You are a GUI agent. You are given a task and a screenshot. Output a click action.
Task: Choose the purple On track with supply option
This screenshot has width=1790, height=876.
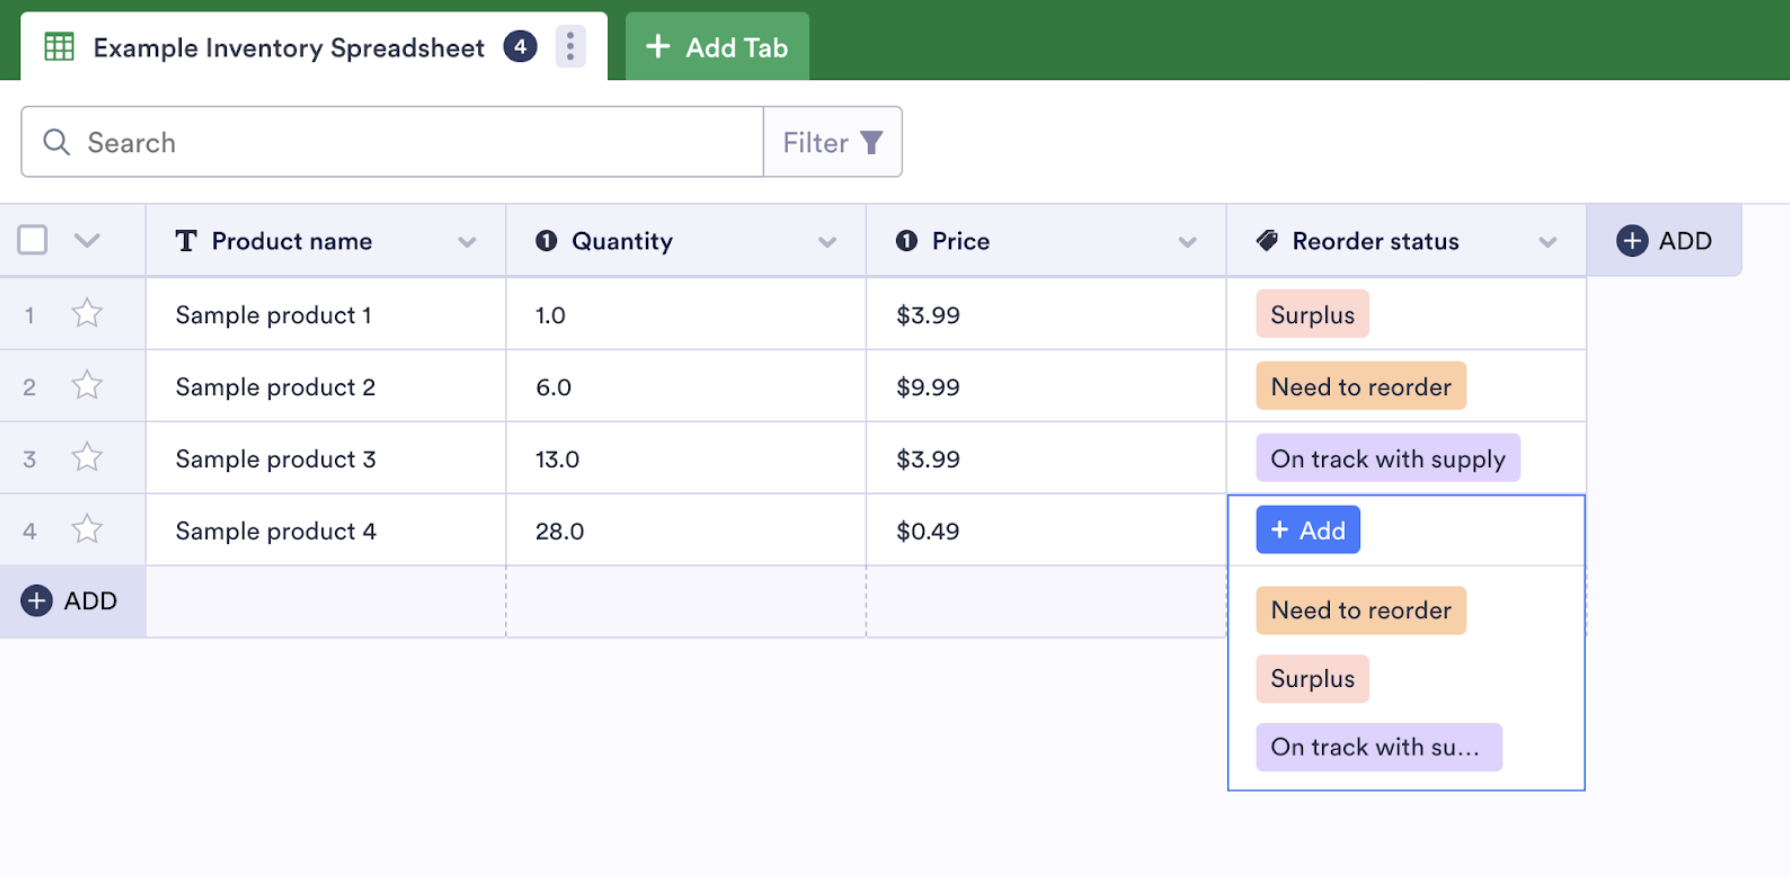1378,747
